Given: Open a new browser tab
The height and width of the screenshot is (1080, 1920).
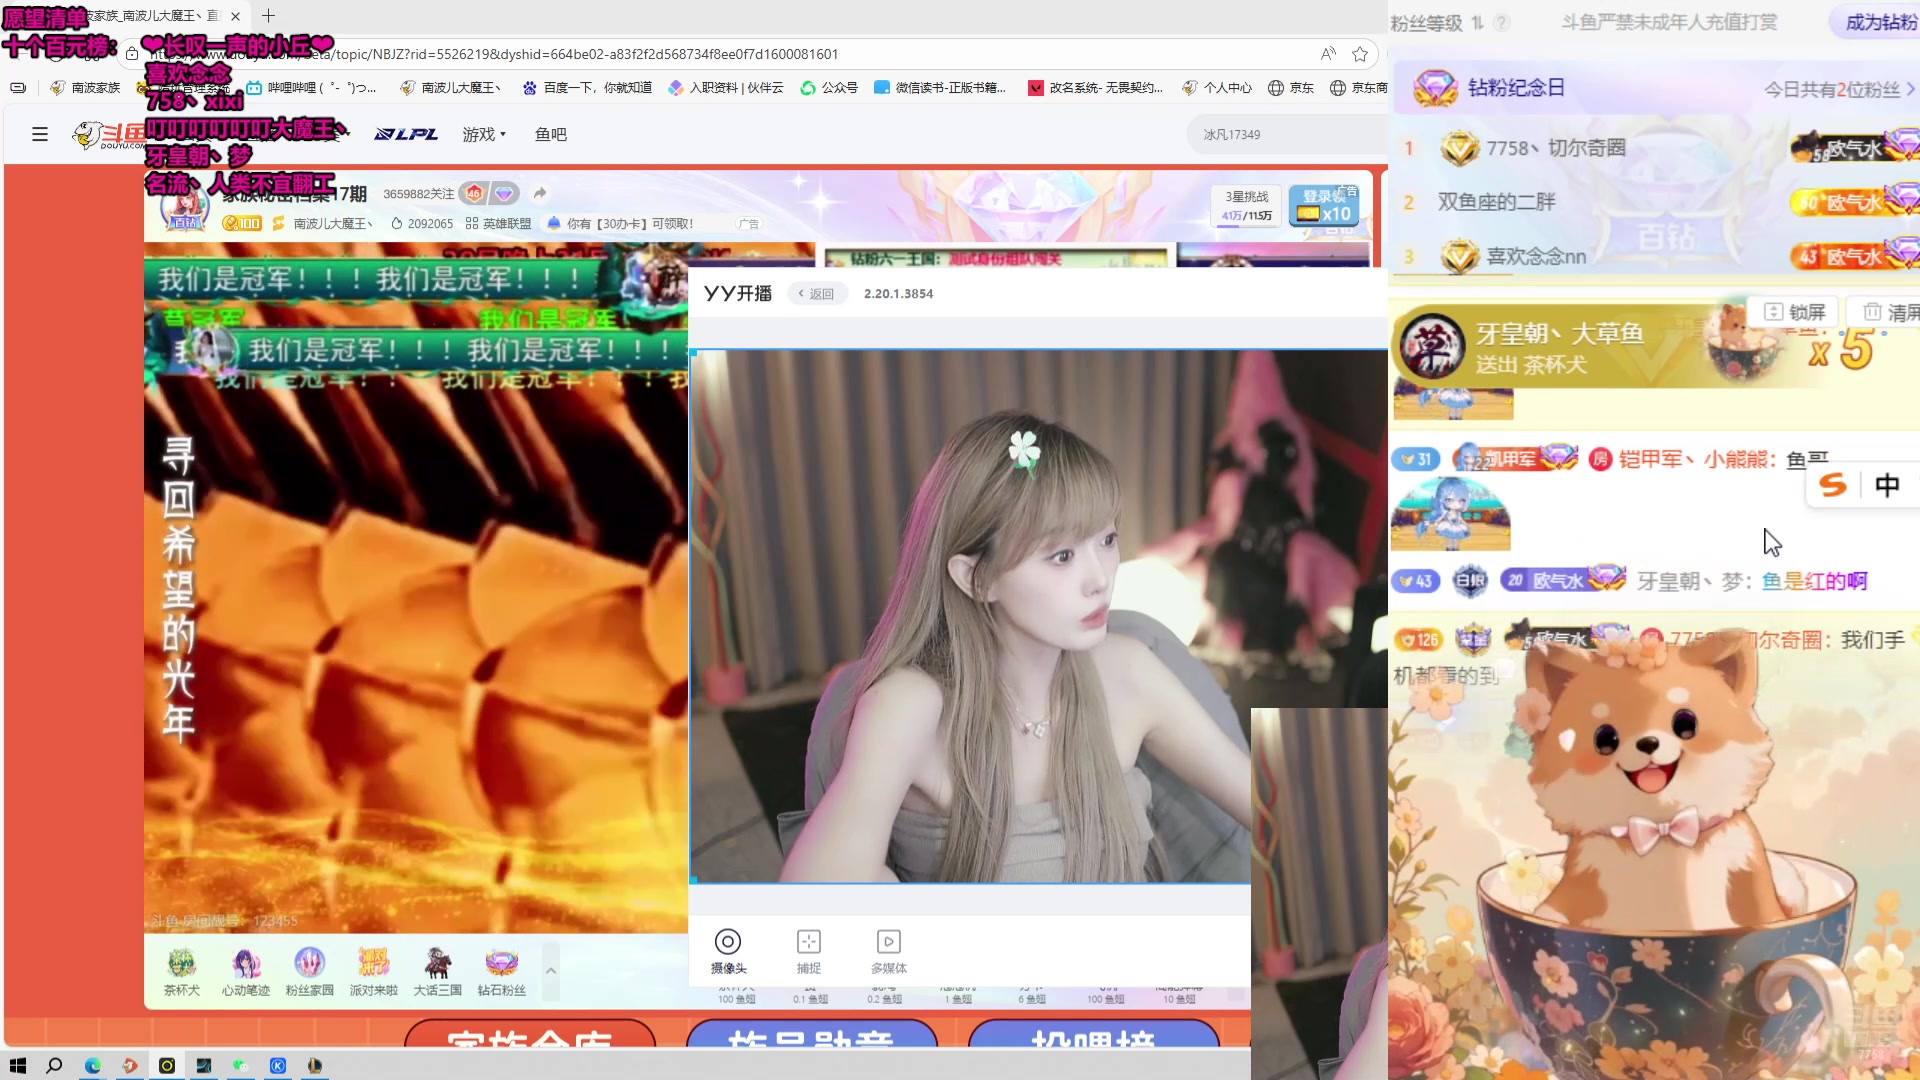Looking at the screenshot, I should point(268,16).
